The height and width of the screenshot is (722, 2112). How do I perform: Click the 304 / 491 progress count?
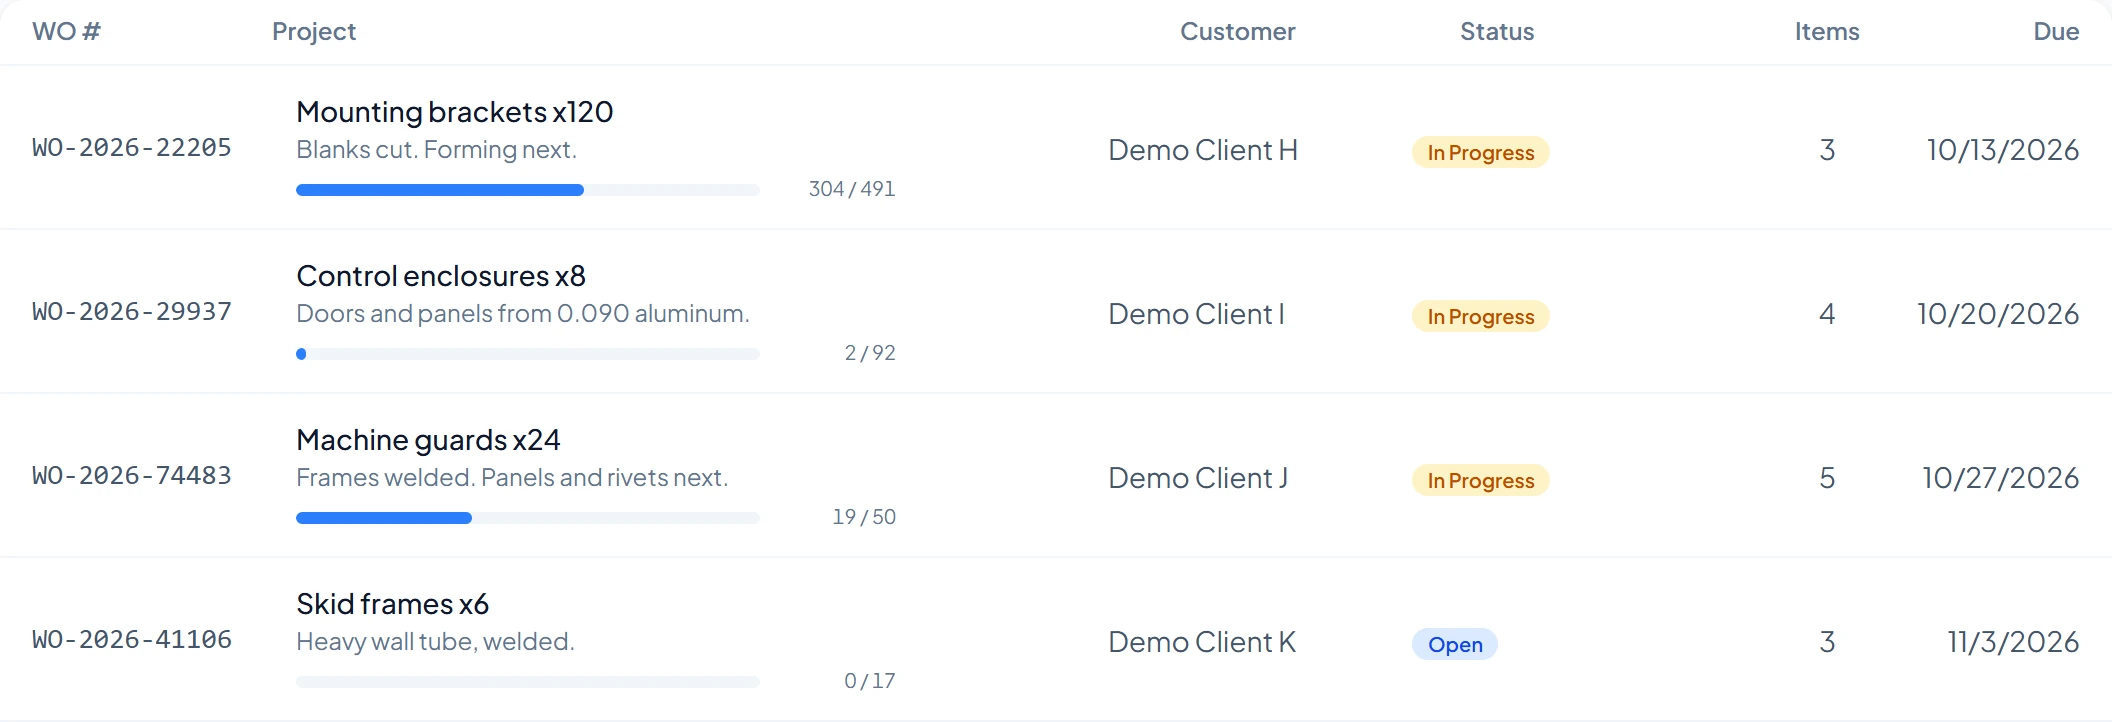point(852,189)
